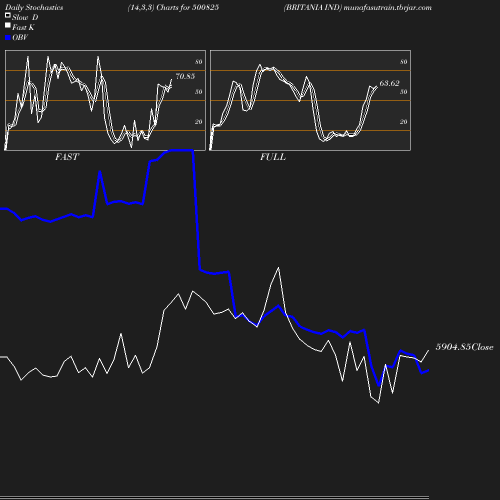Screen dimensions: 500x500
Task: Click the 70.85 value in FAST chart
Action: (185, 76)
